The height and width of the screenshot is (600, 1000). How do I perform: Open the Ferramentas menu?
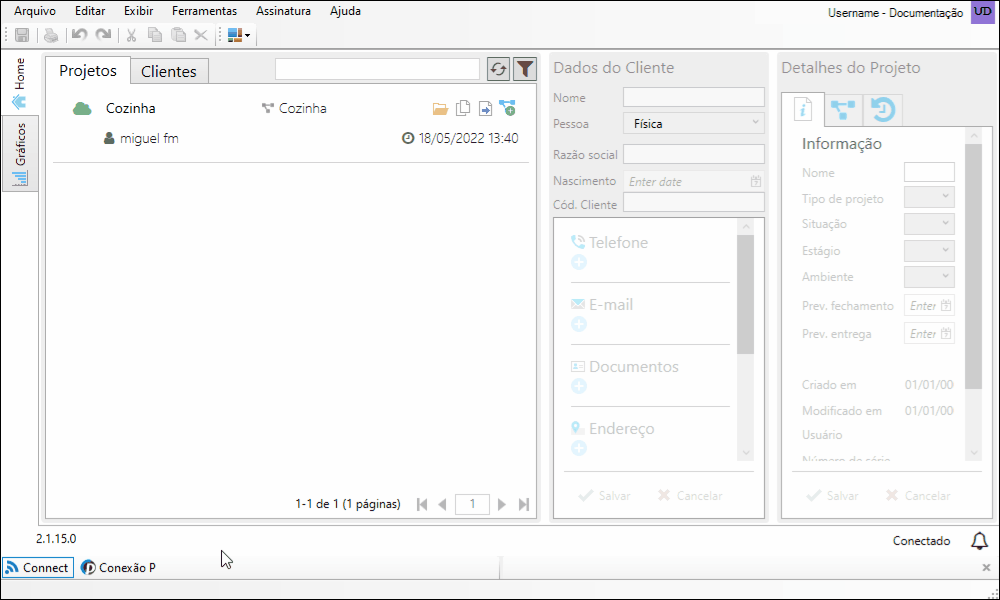pyautogui.click(x=204, y=11)
